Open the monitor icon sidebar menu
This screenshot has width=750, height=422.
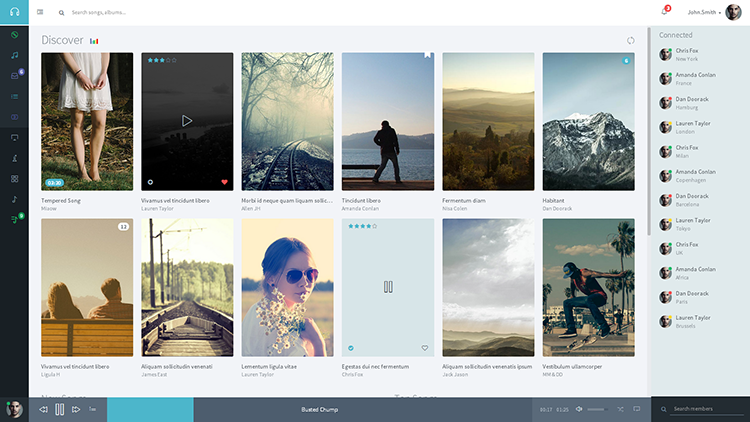[x=14, y=138]
